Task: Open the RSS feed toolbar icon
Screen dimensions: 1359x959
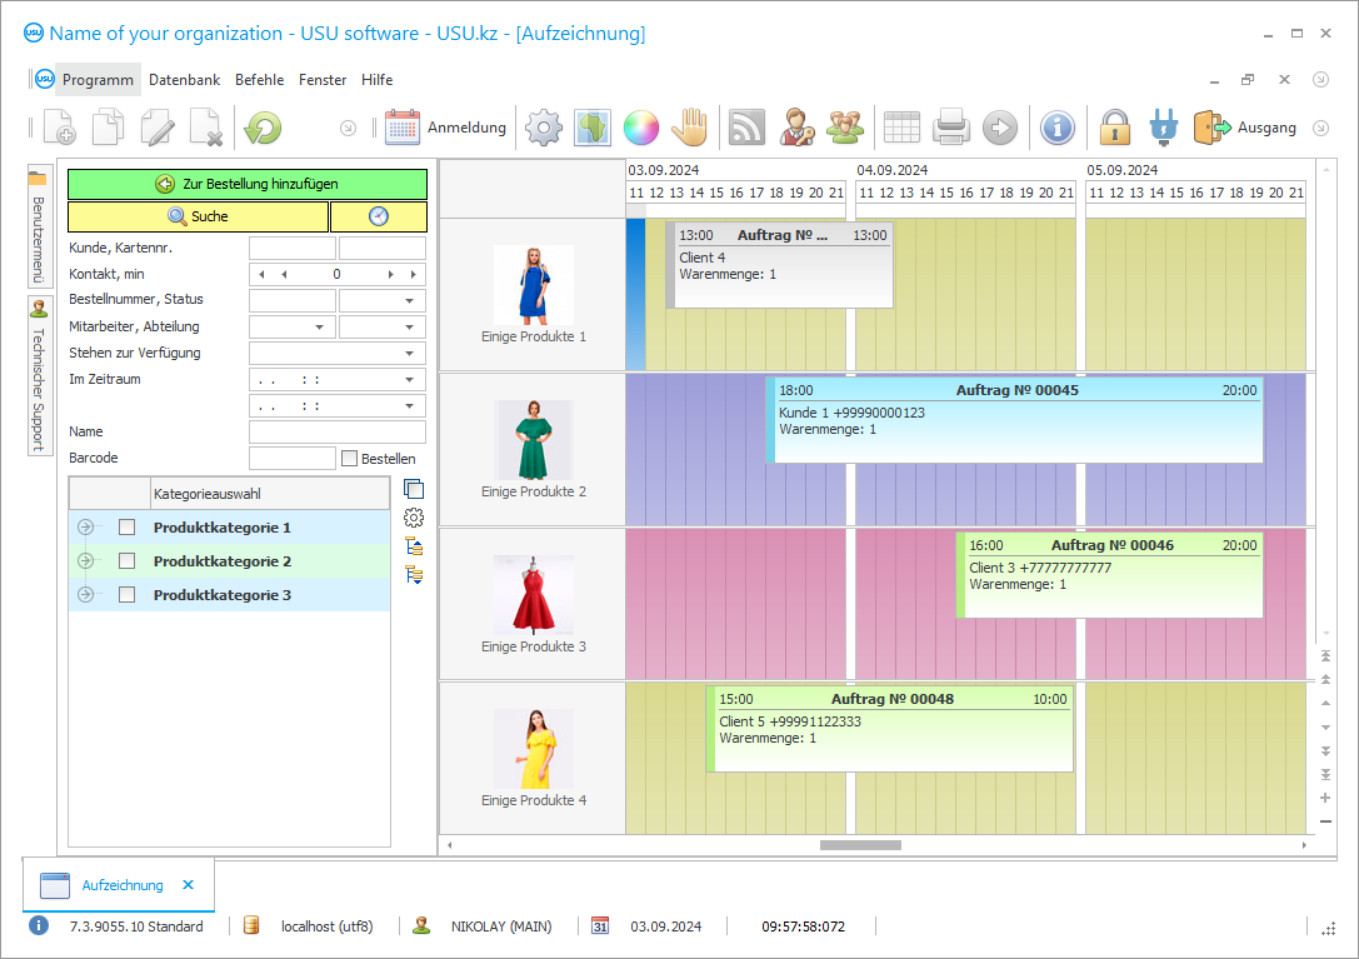Action: pyautogui.click(x=745, y=127)
